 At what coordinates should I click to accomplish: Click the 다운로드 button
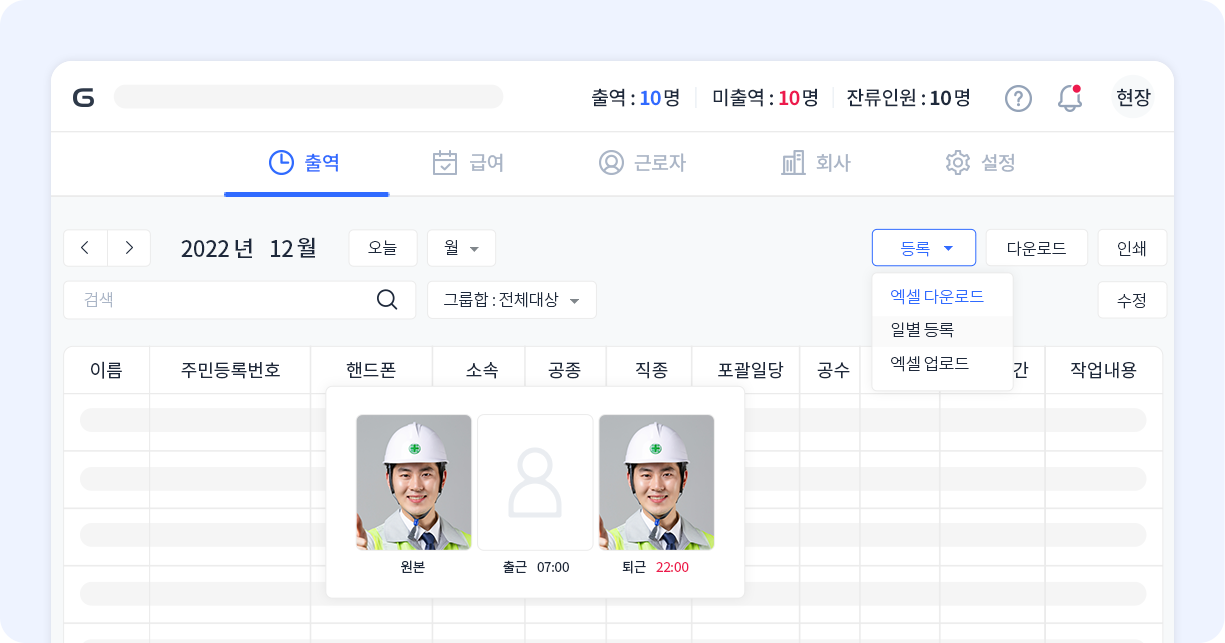click(1036, 248)
